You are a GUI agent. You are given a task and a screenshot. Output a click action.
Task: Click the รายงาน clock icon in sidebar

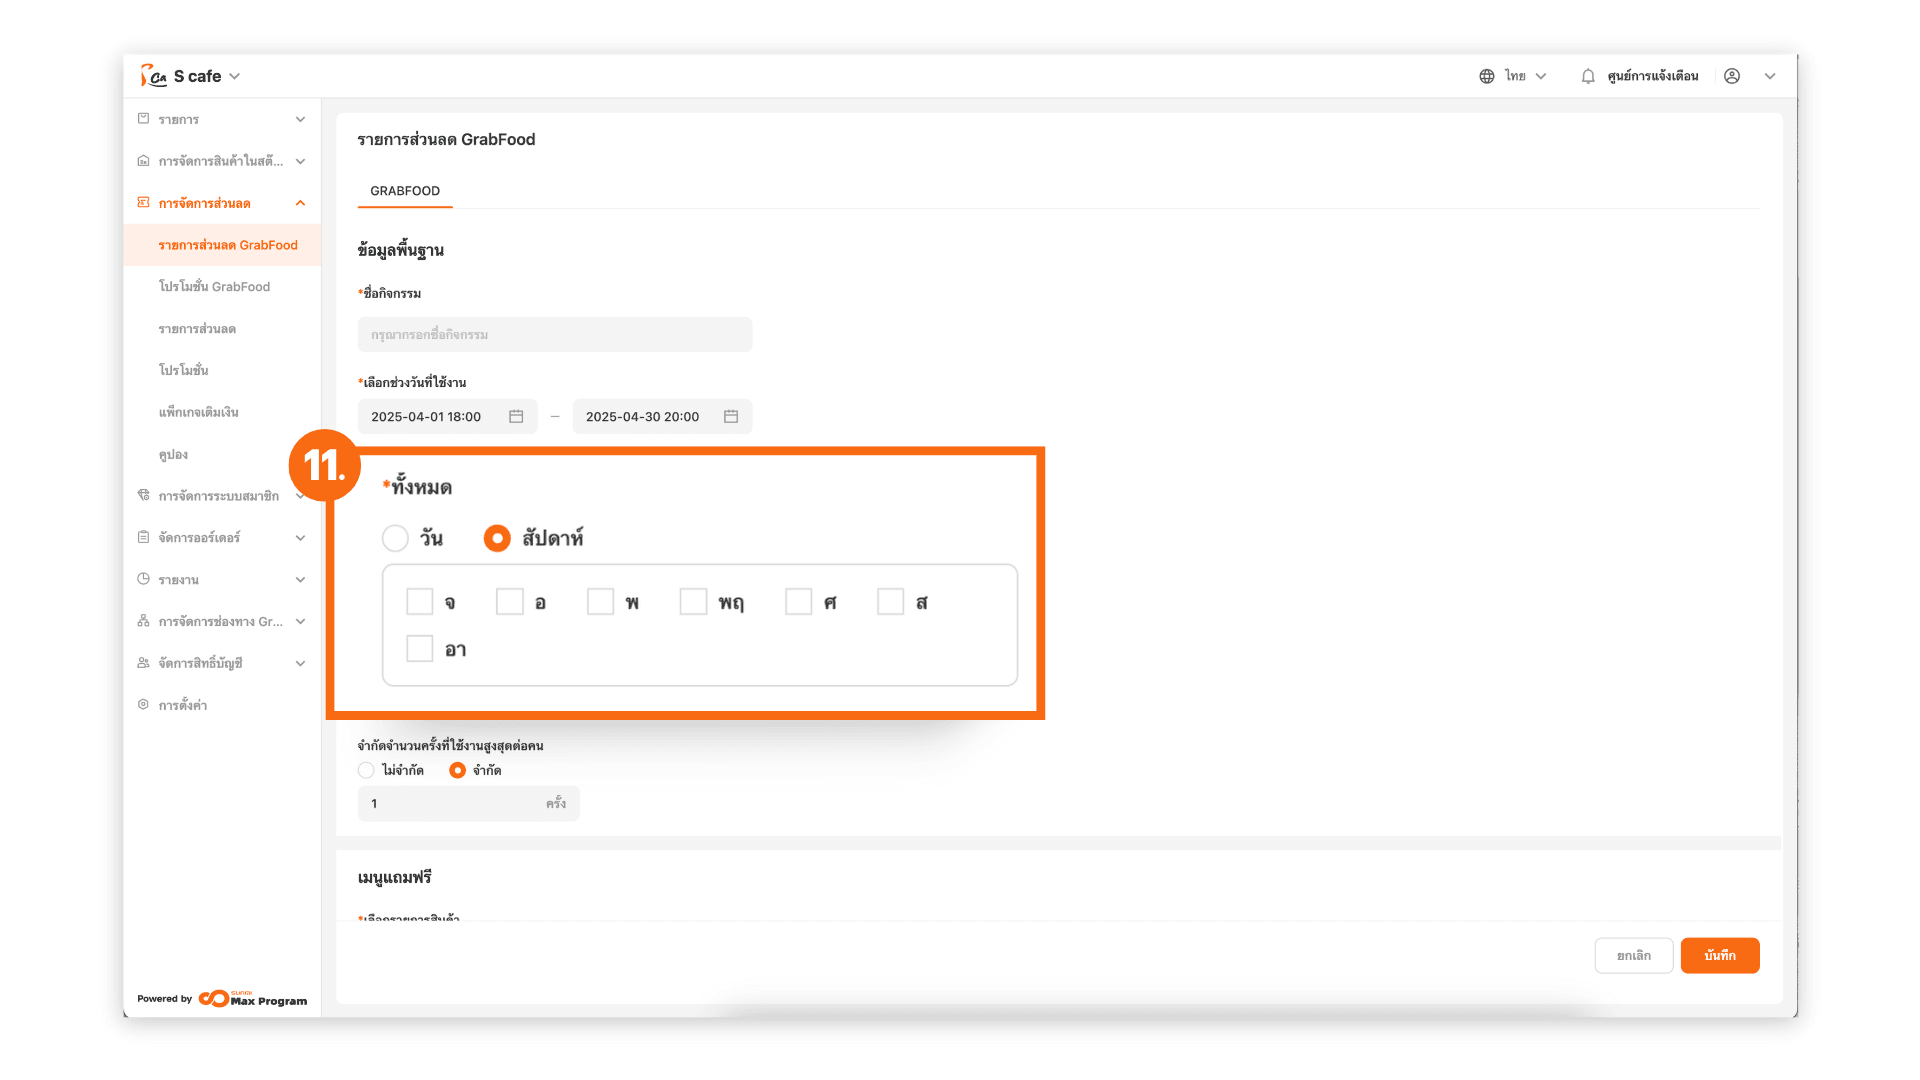[143, 579]
